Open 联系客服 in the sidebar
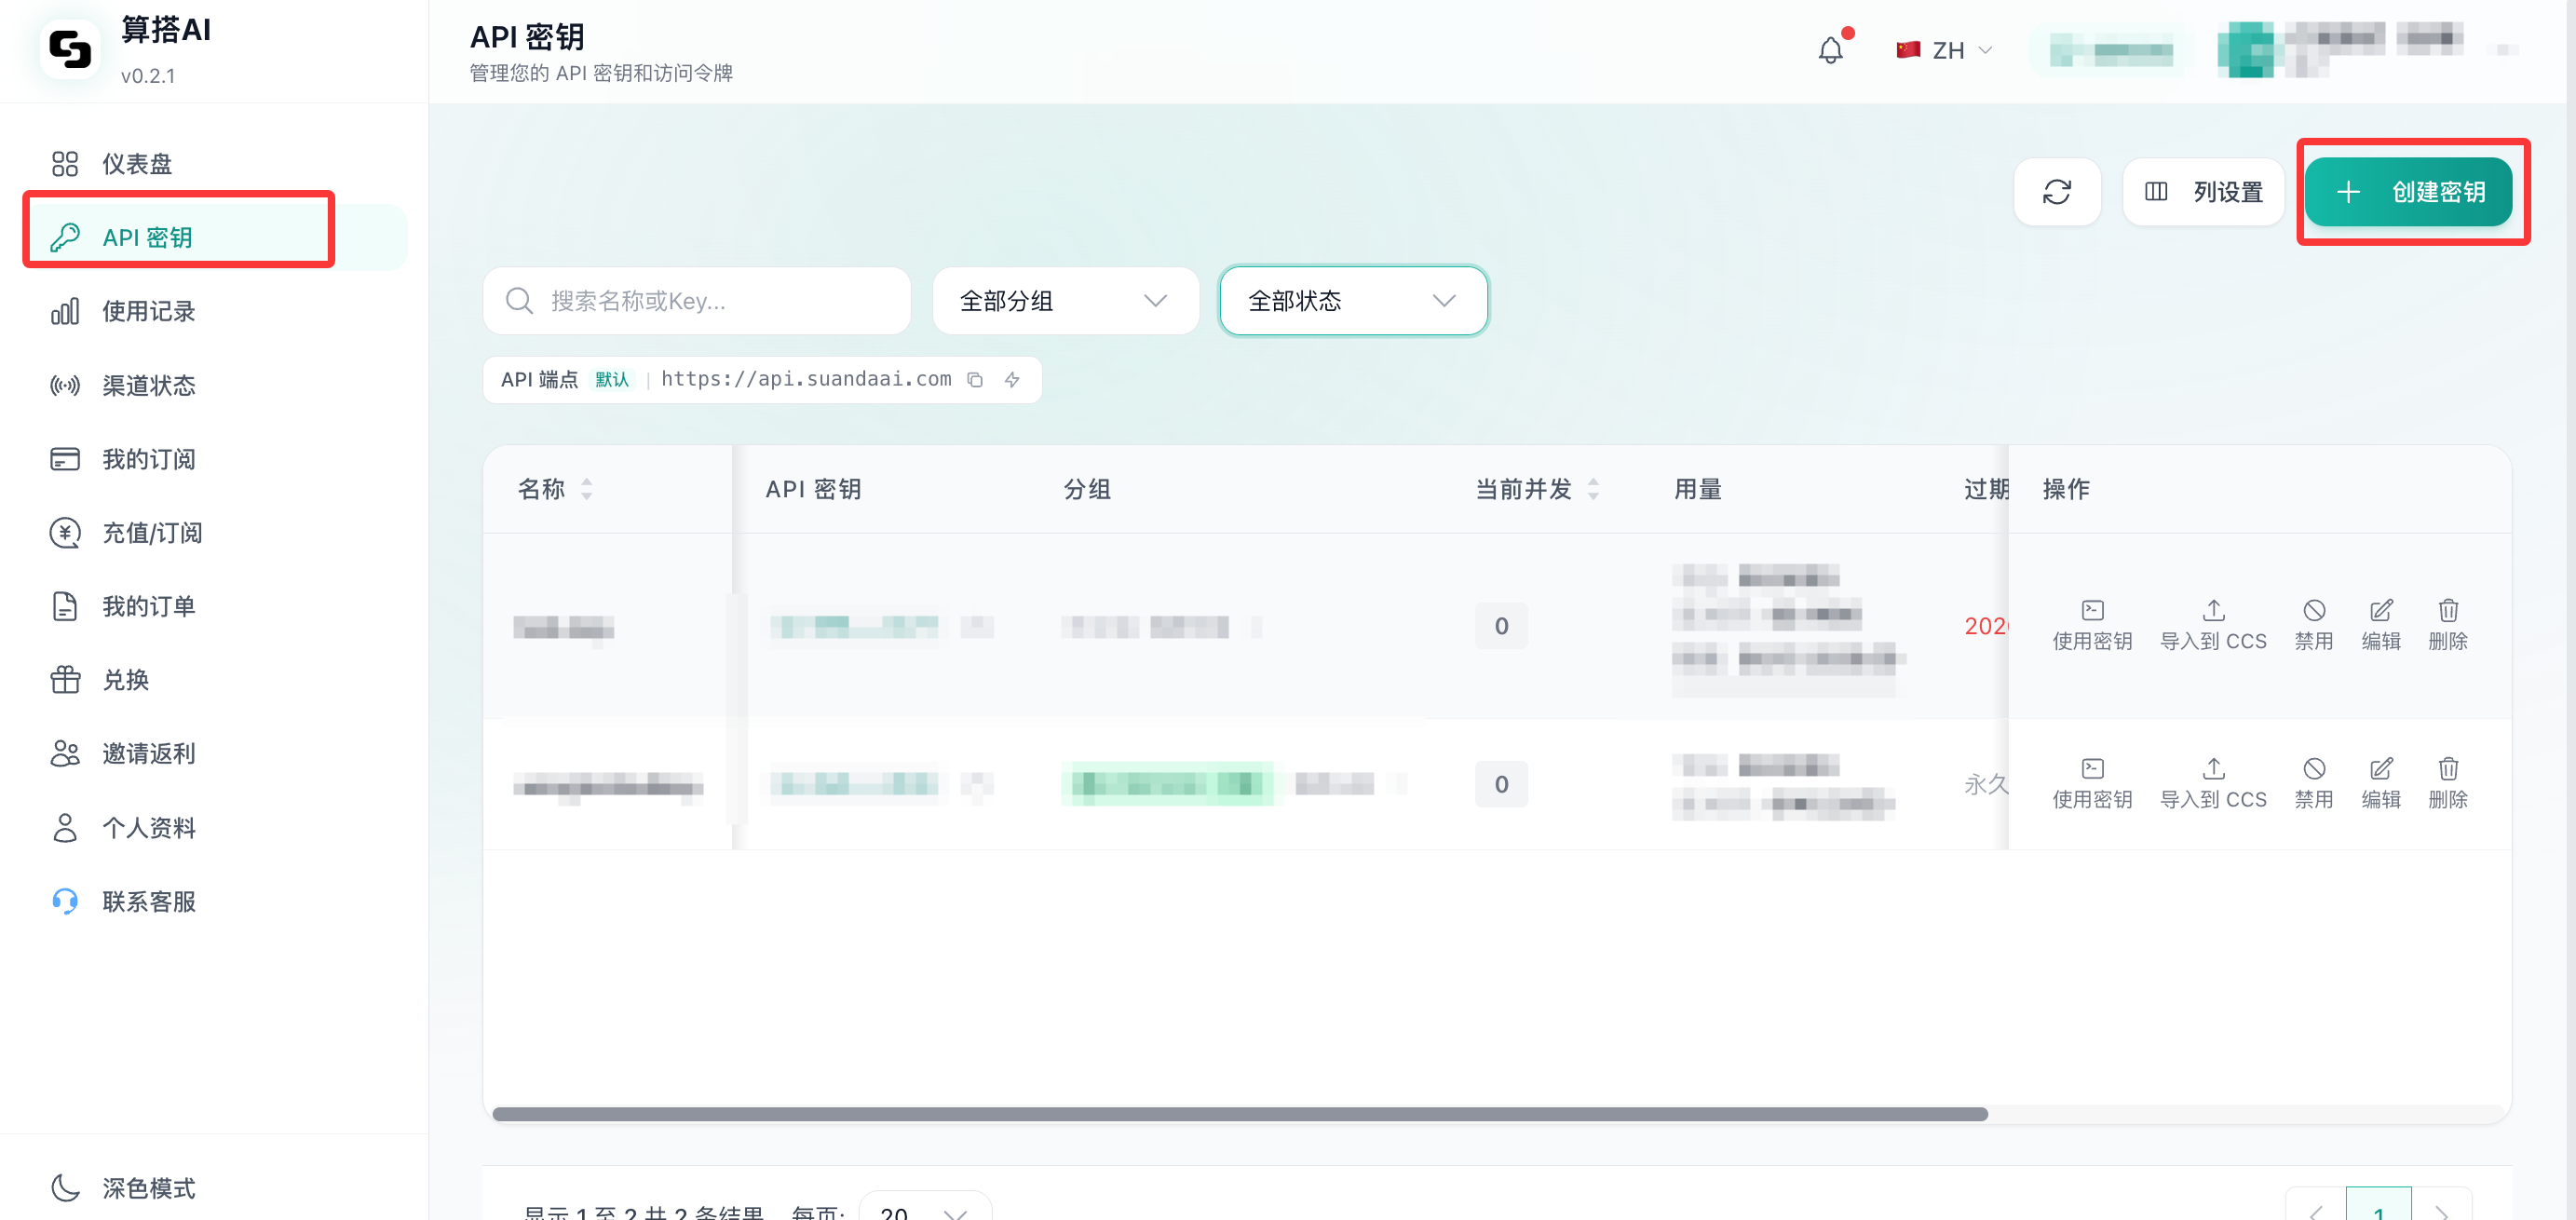 [x=215, y=901]
